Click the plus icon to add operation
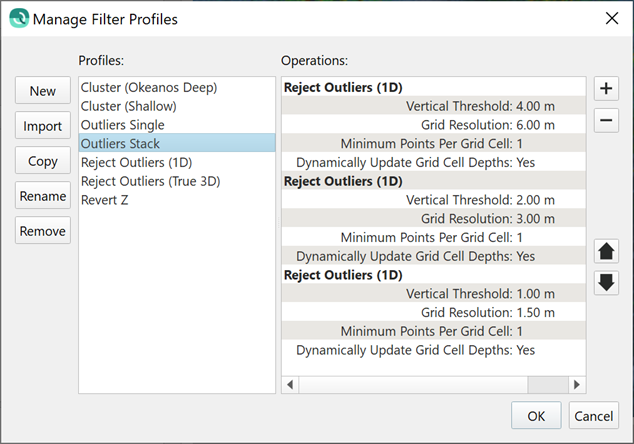 605,88
